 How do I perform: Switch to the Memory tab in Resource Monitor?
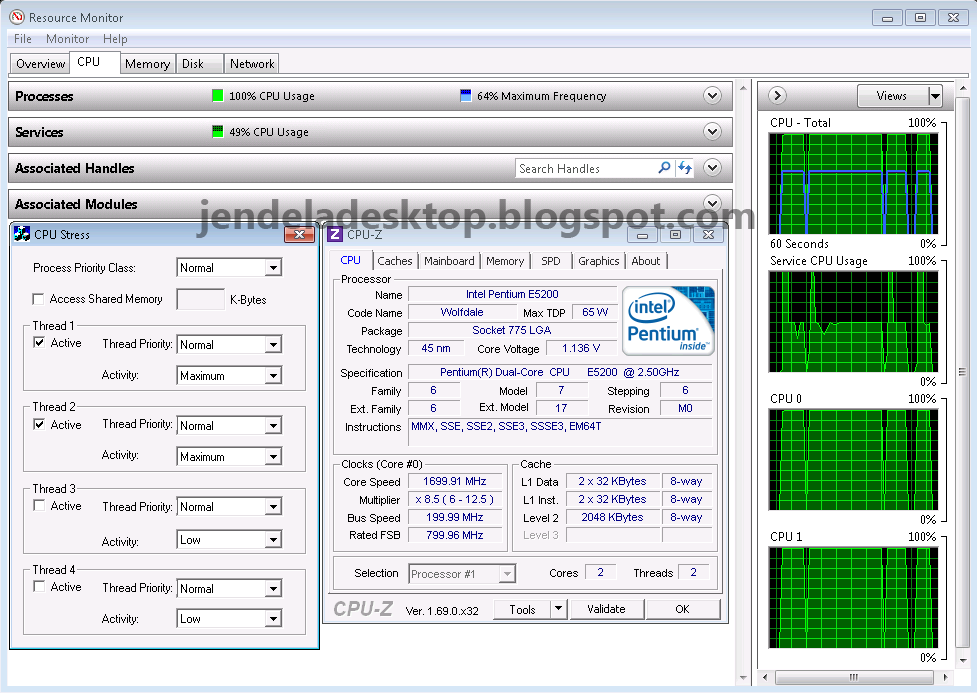click(147, 62)
